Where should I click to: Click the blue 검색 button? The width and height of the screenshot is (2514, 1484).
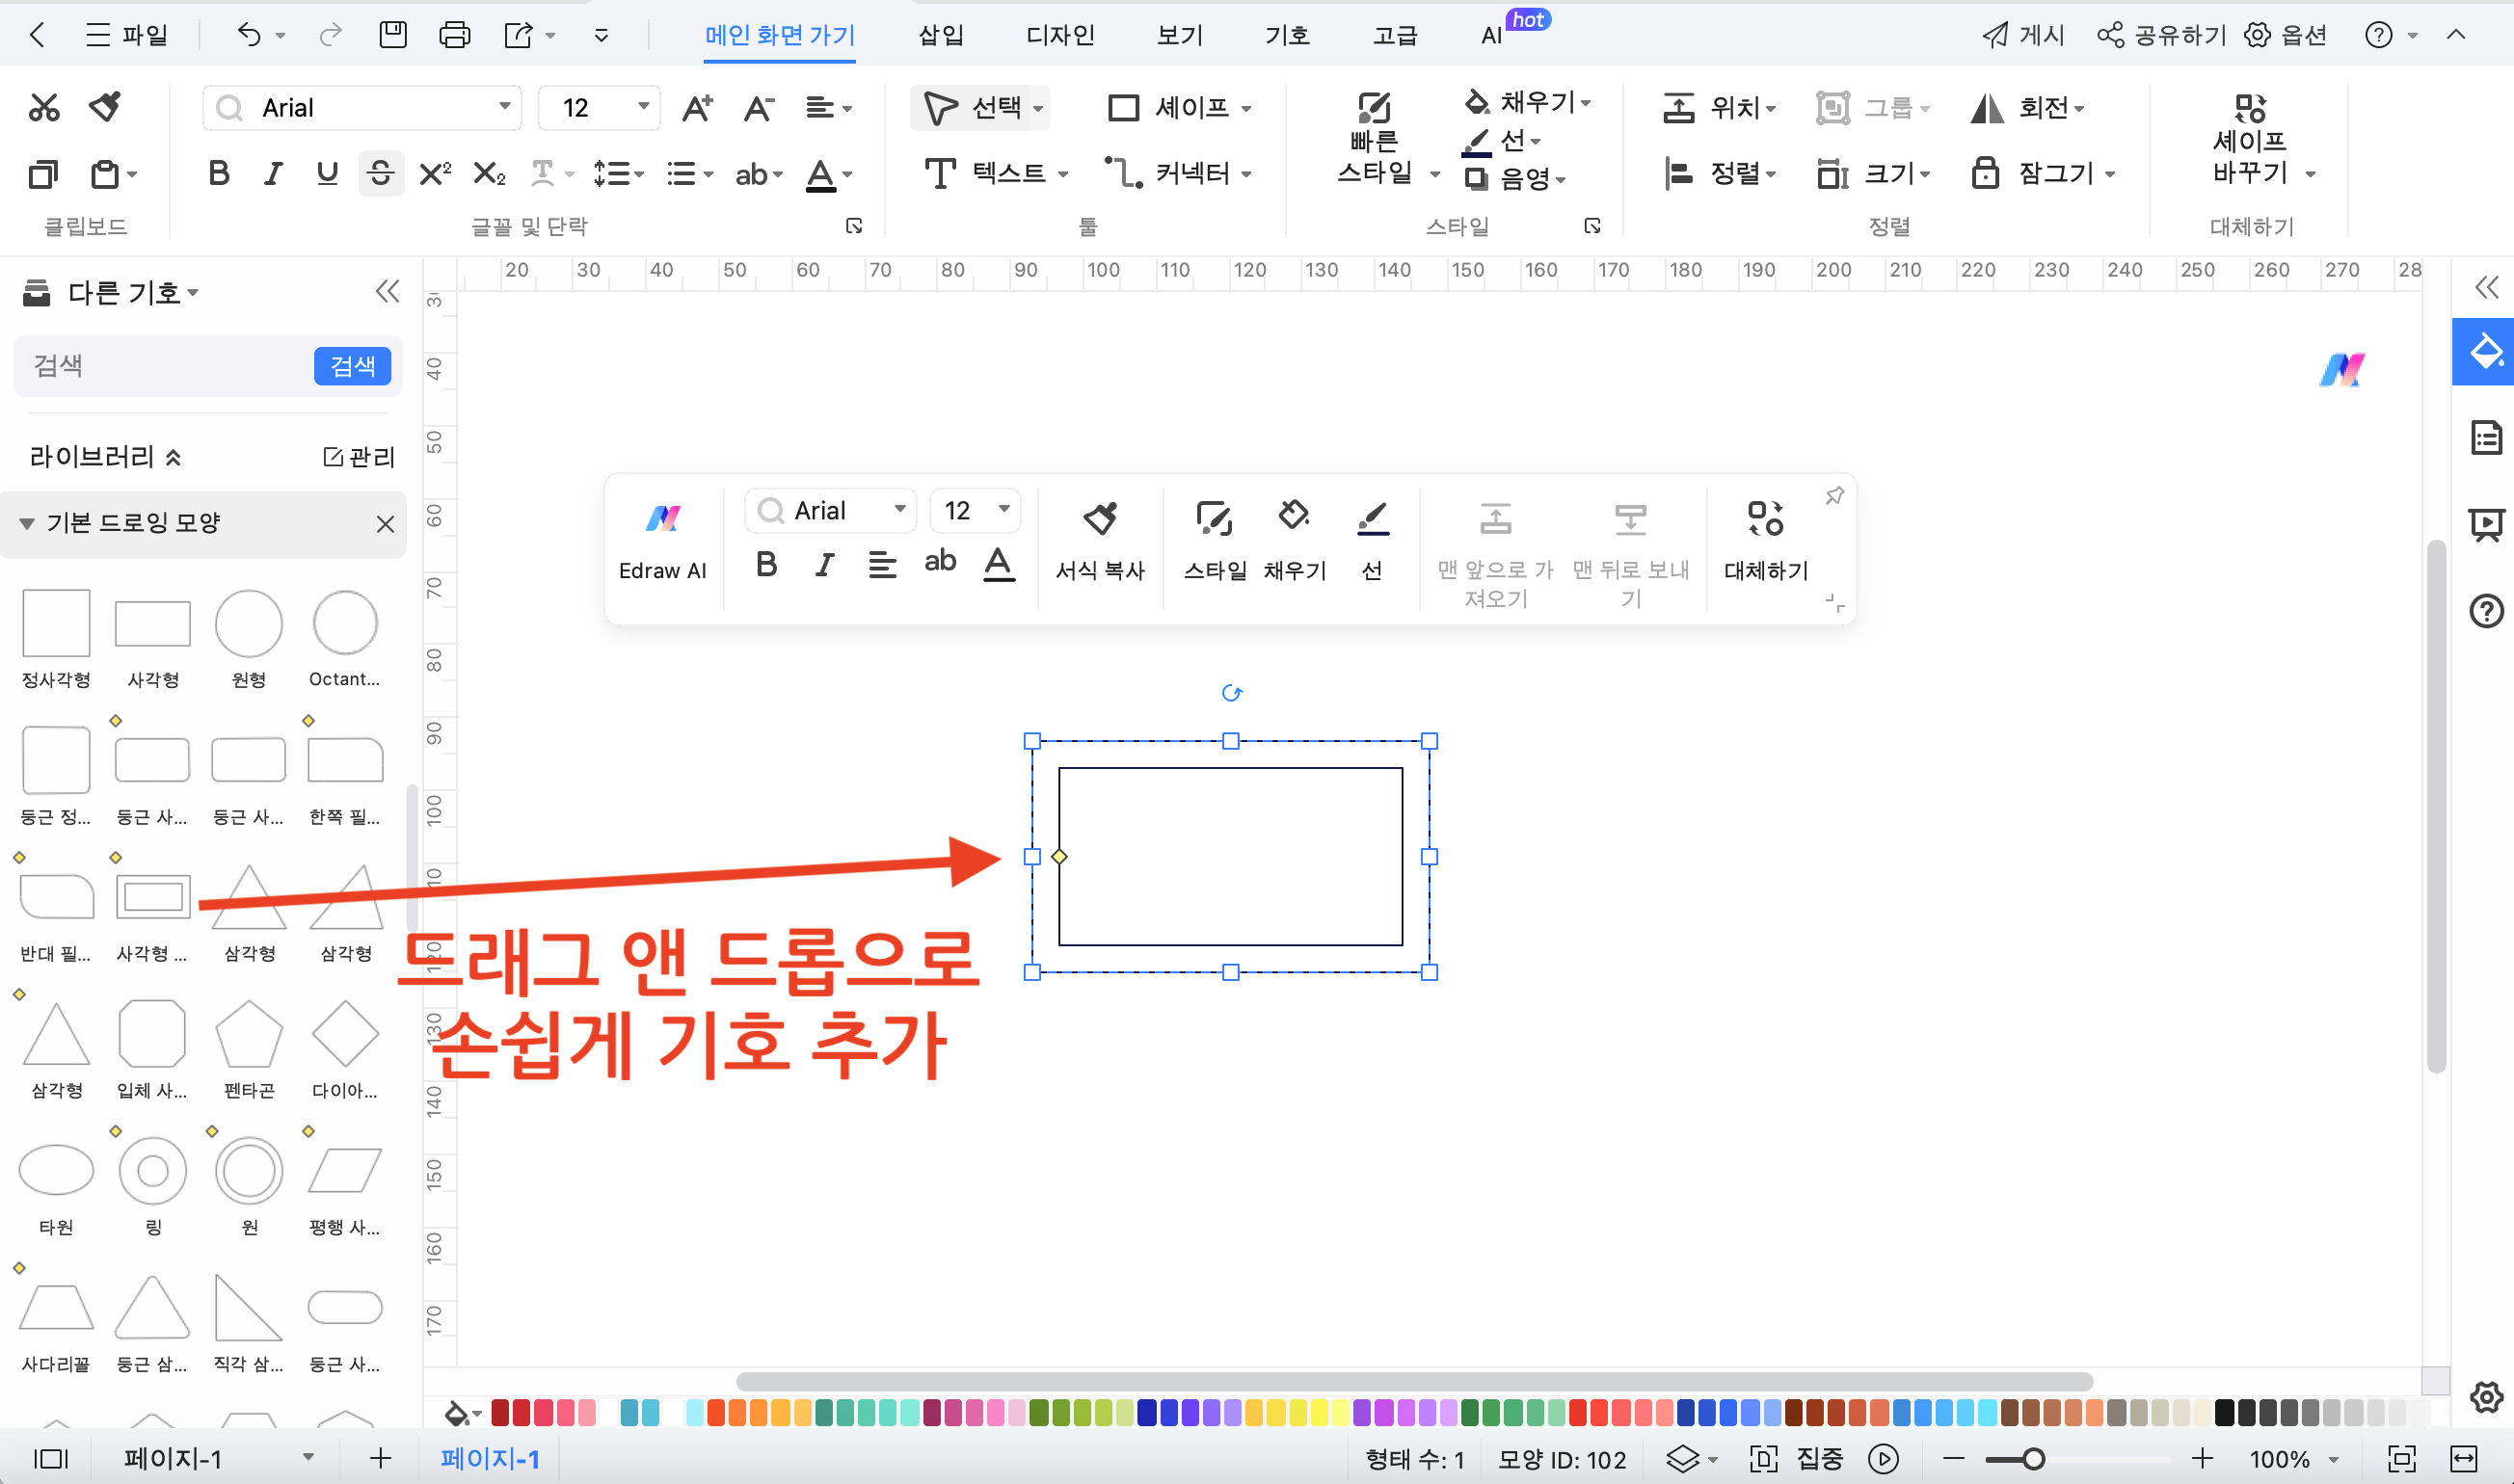click(352, 366)
